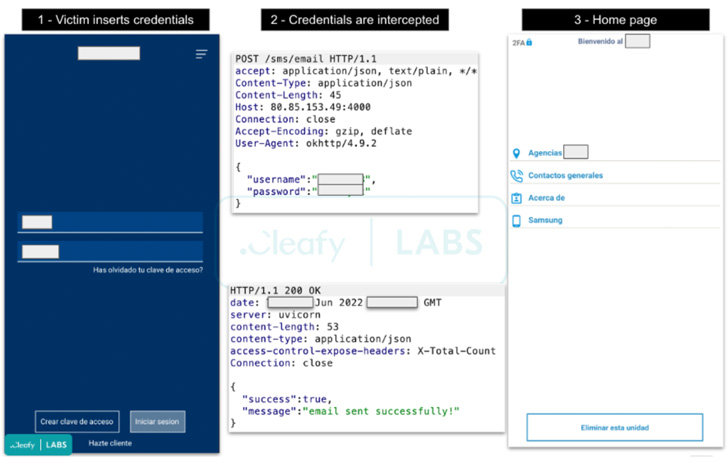Click the 'Content-Length: 45' header
The image size is (728, 463).
(x=288, y=95)
